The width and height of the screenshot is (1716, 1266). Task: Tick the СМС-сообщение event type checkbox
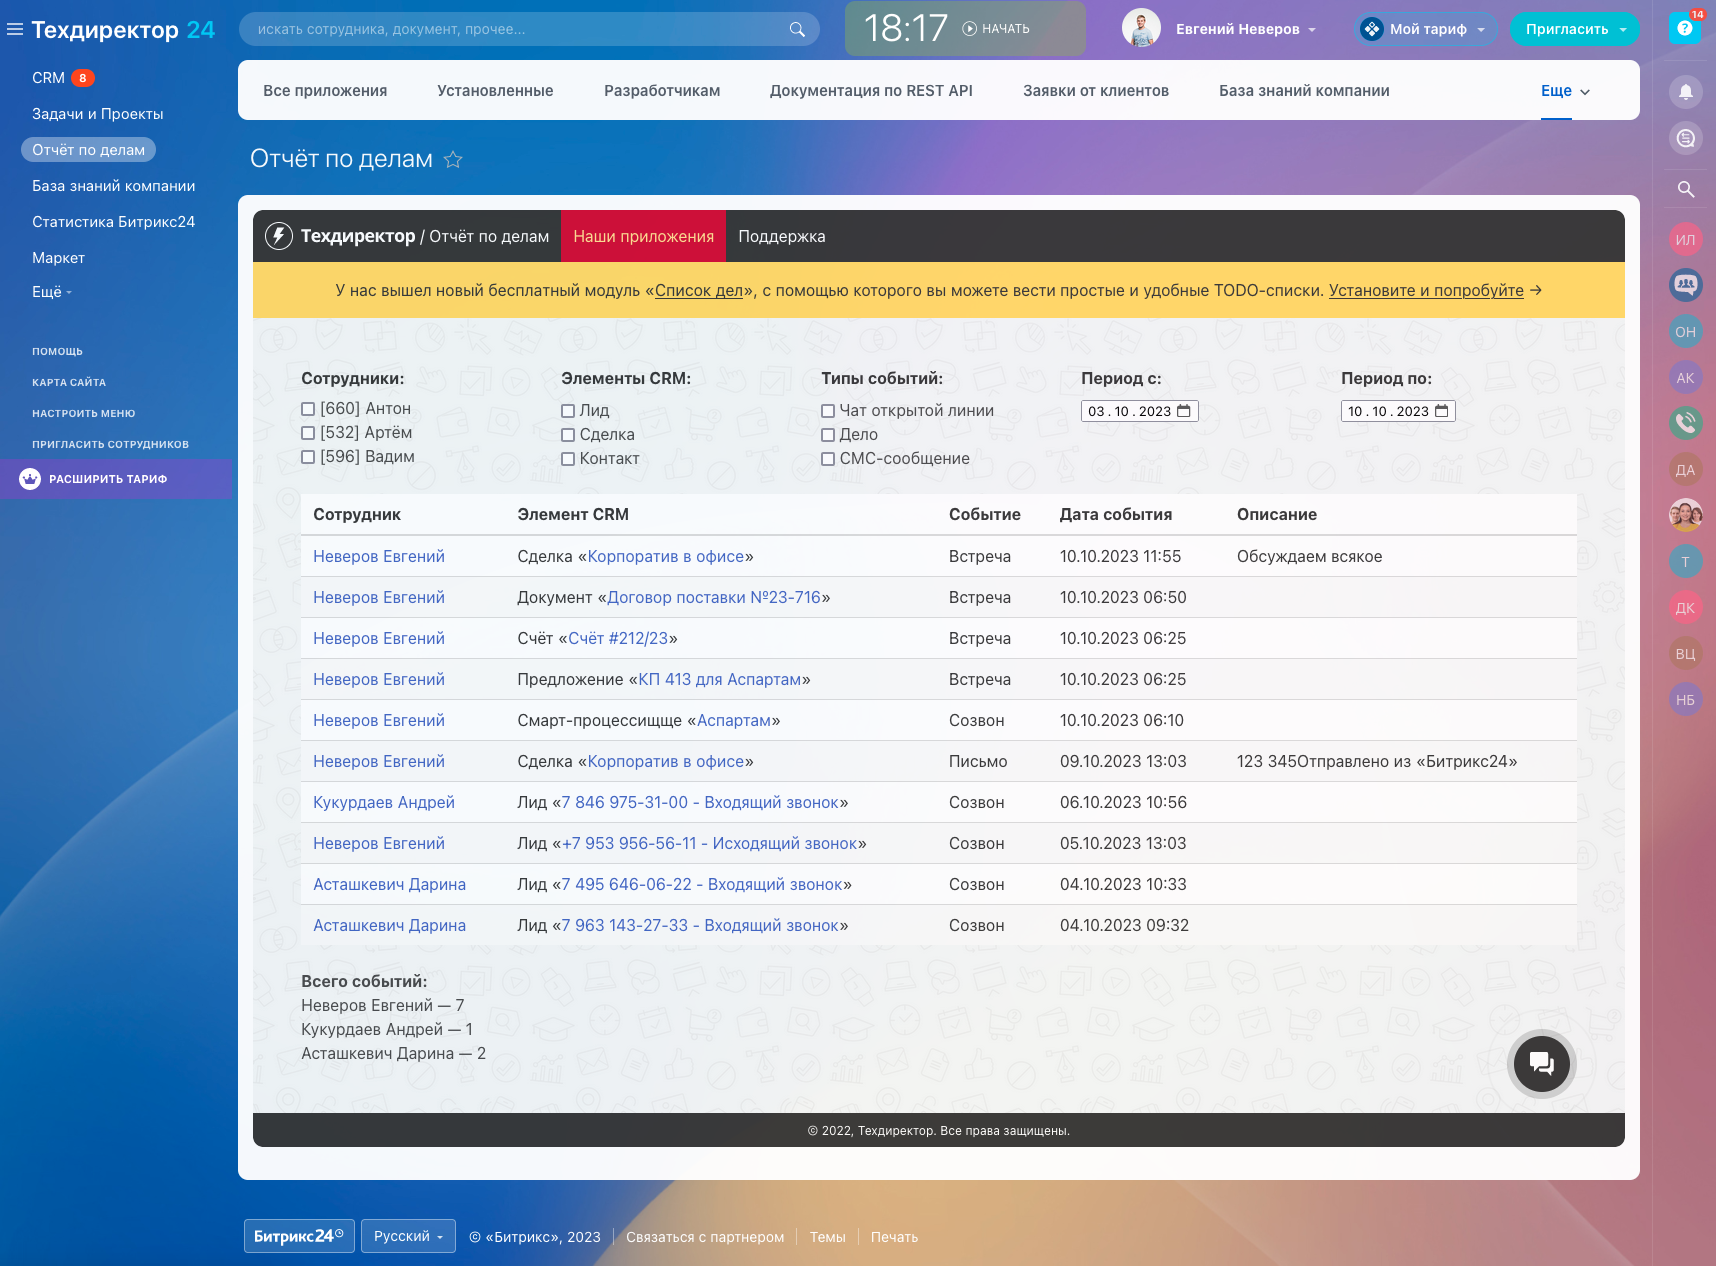click(828, 459)
